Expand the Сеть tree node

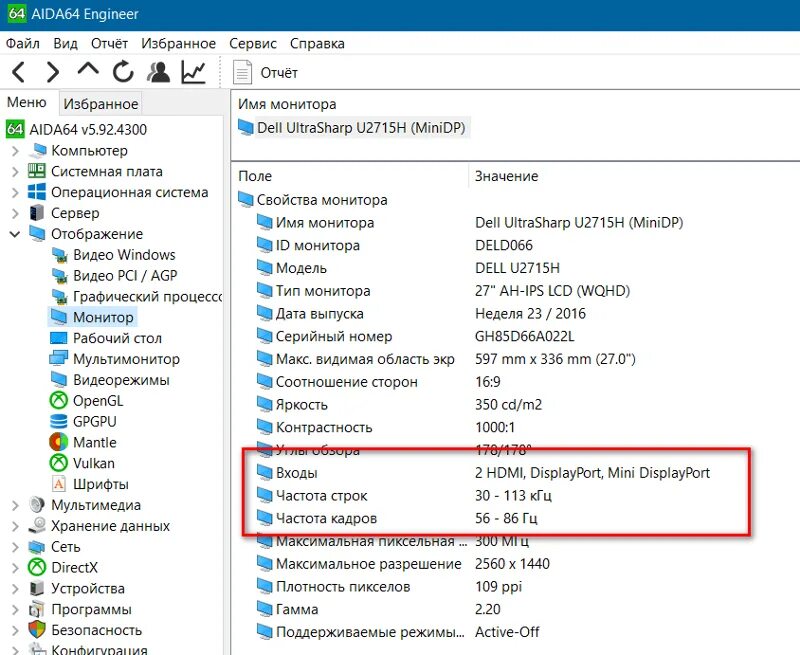(15, 547)
